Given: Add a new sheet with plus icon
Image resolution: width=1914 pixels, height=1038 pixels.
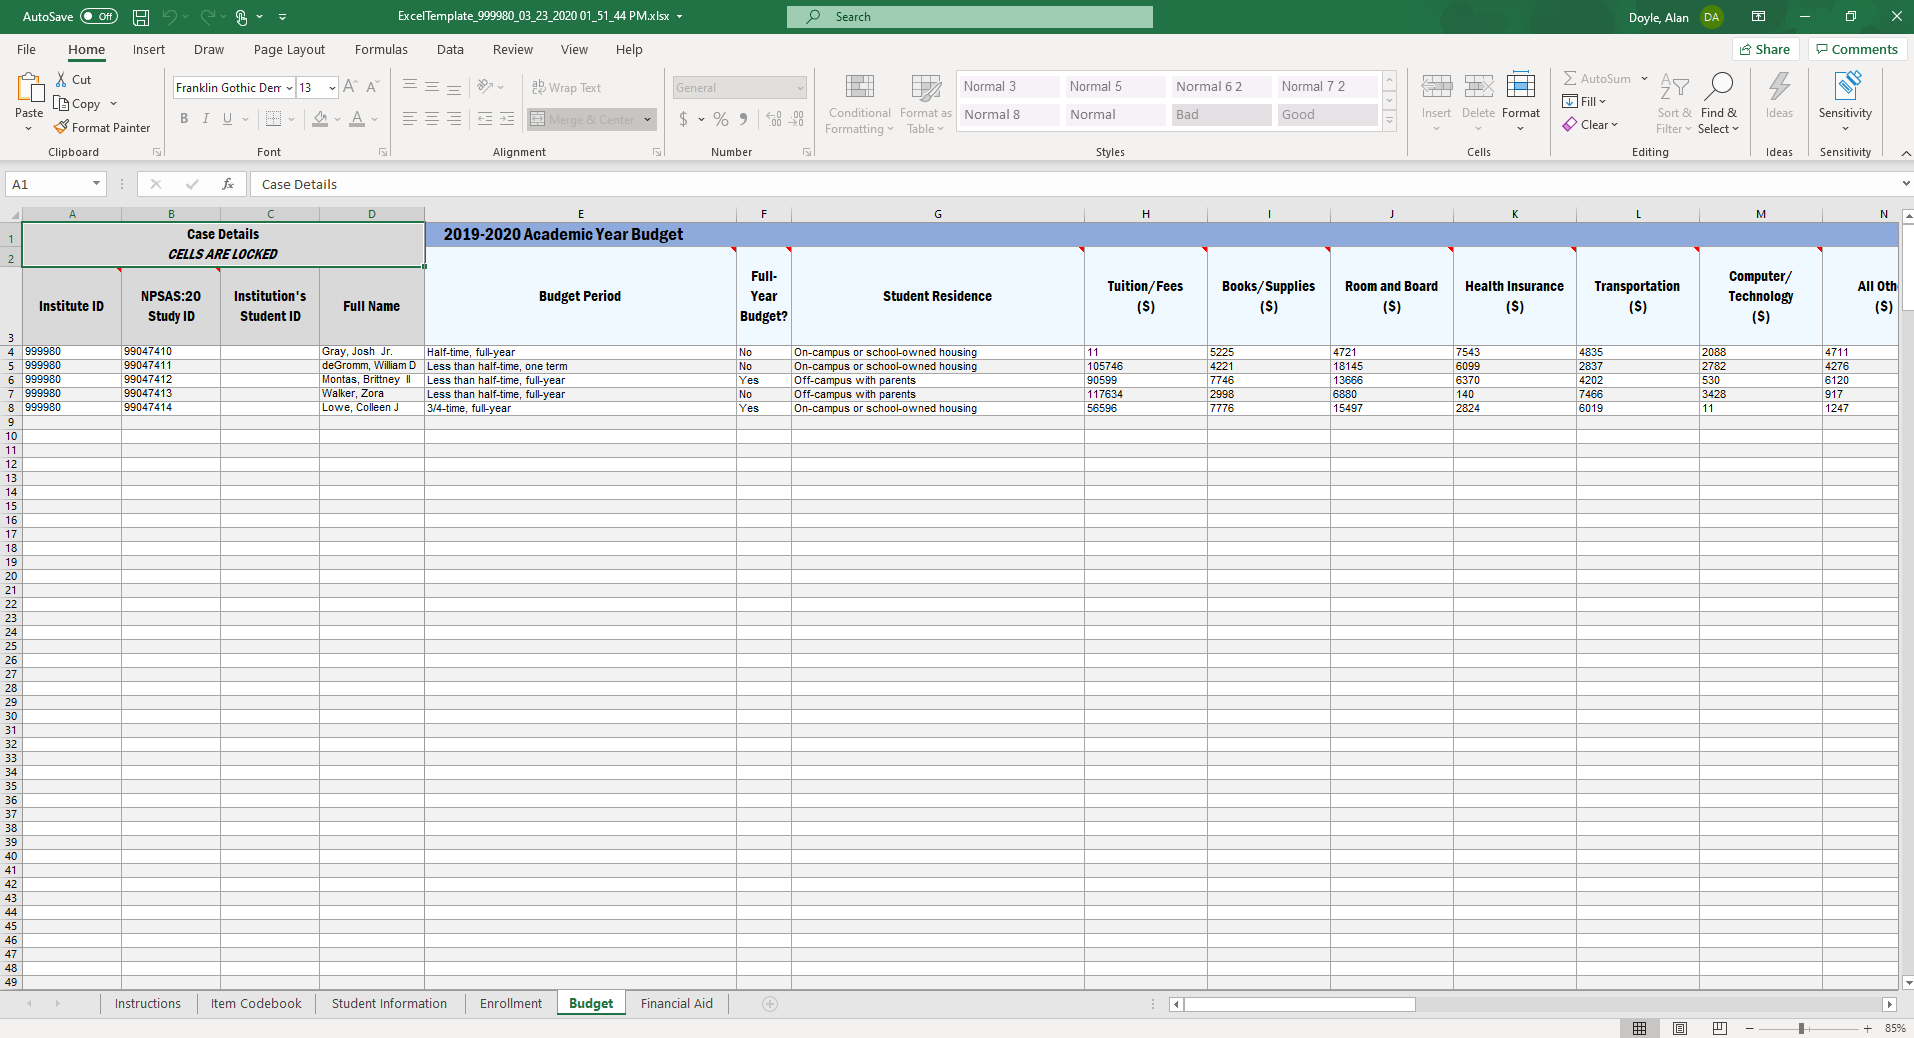Looking at the screenshot, I should [770, 1004].
